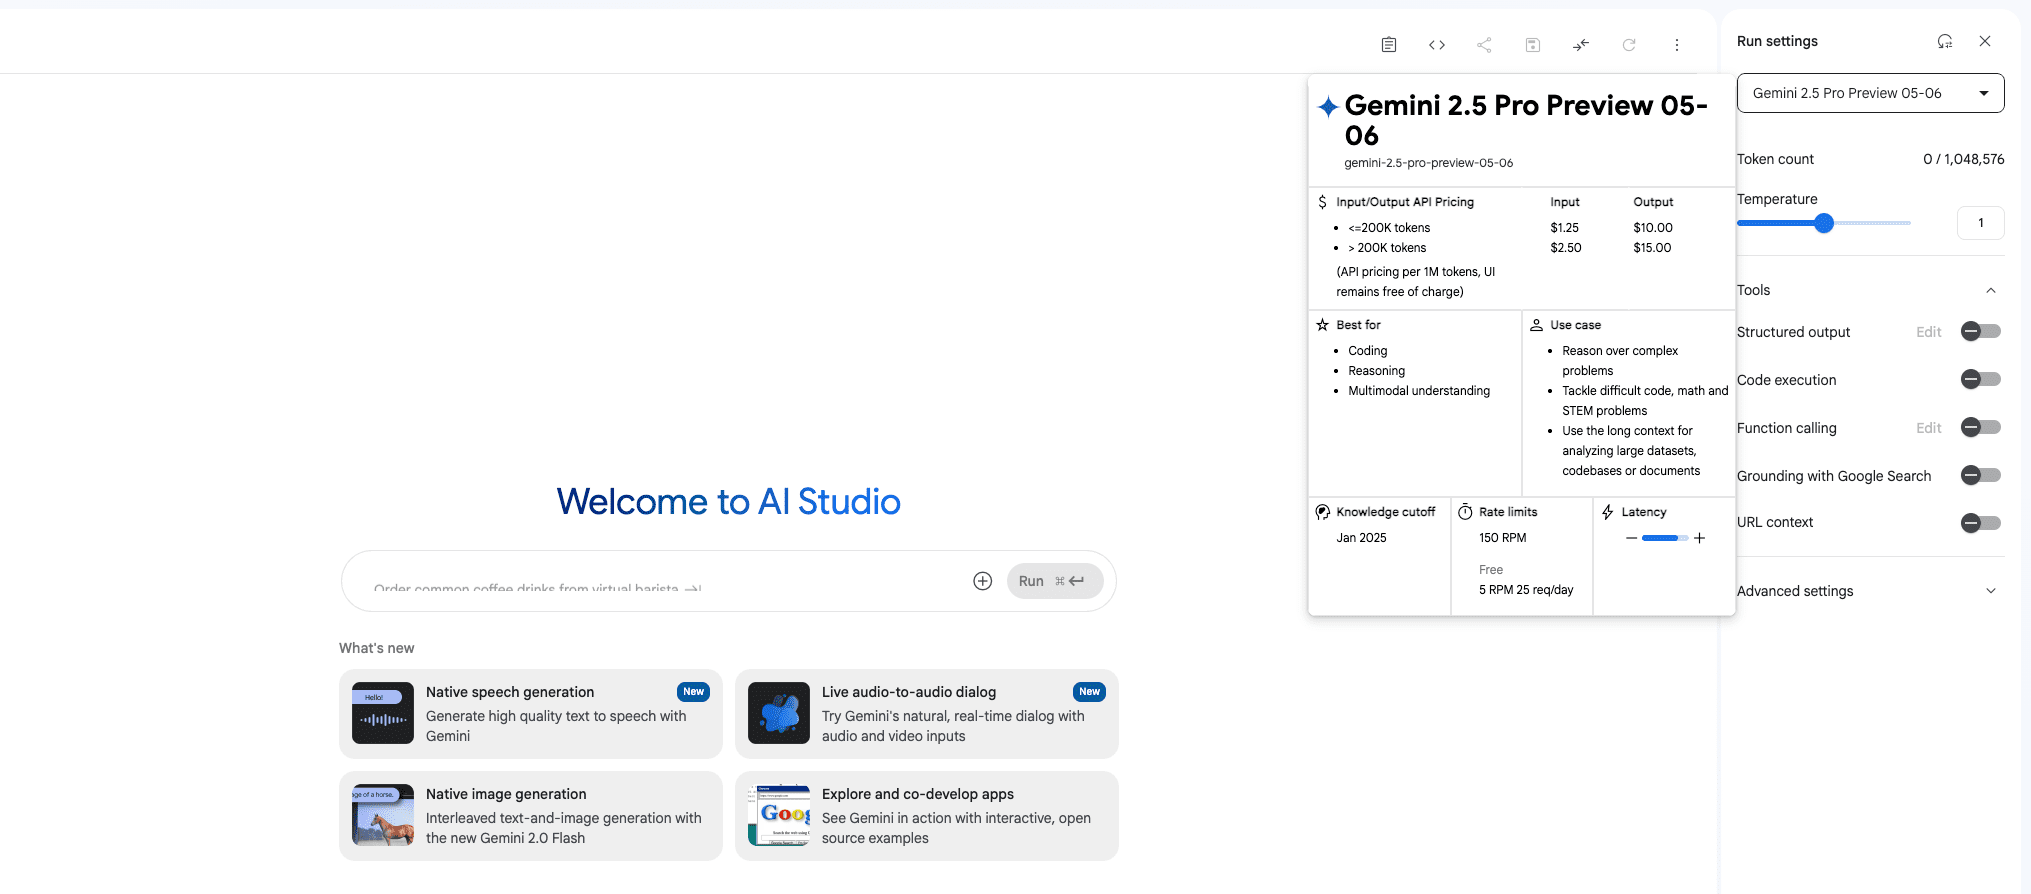Click the New badge on Native speech generation
Viewport: 2031px width, 894px height.
click(x=694, y=692)
